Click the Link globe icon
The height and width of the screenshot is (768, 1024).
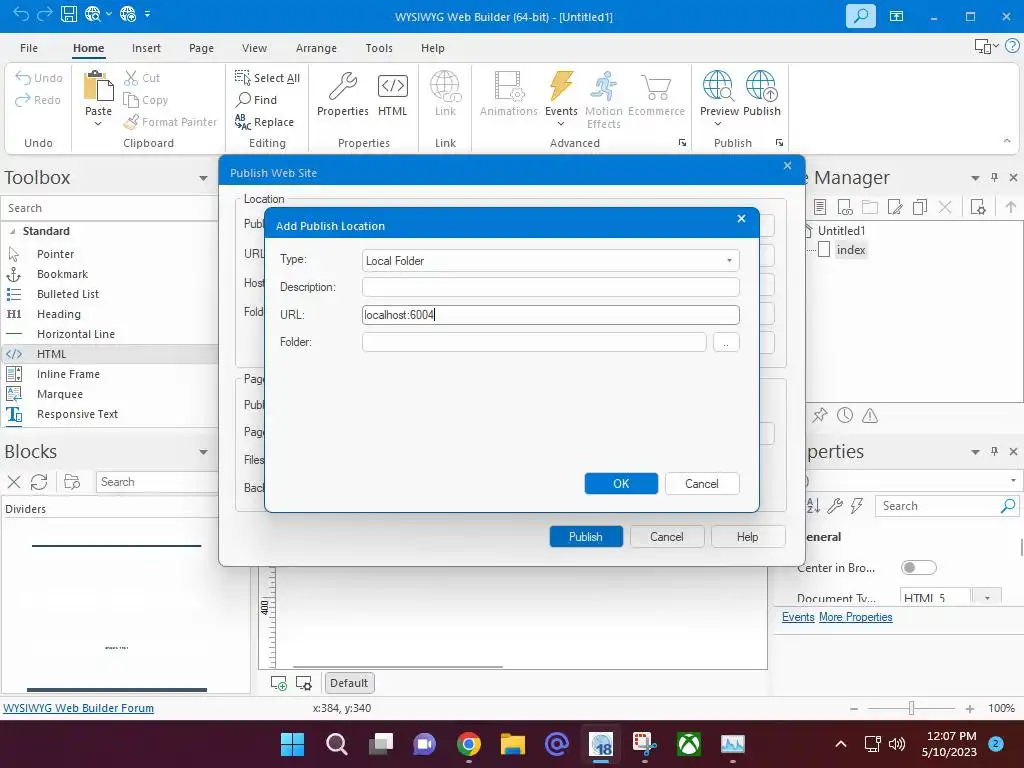coord(445,86)
